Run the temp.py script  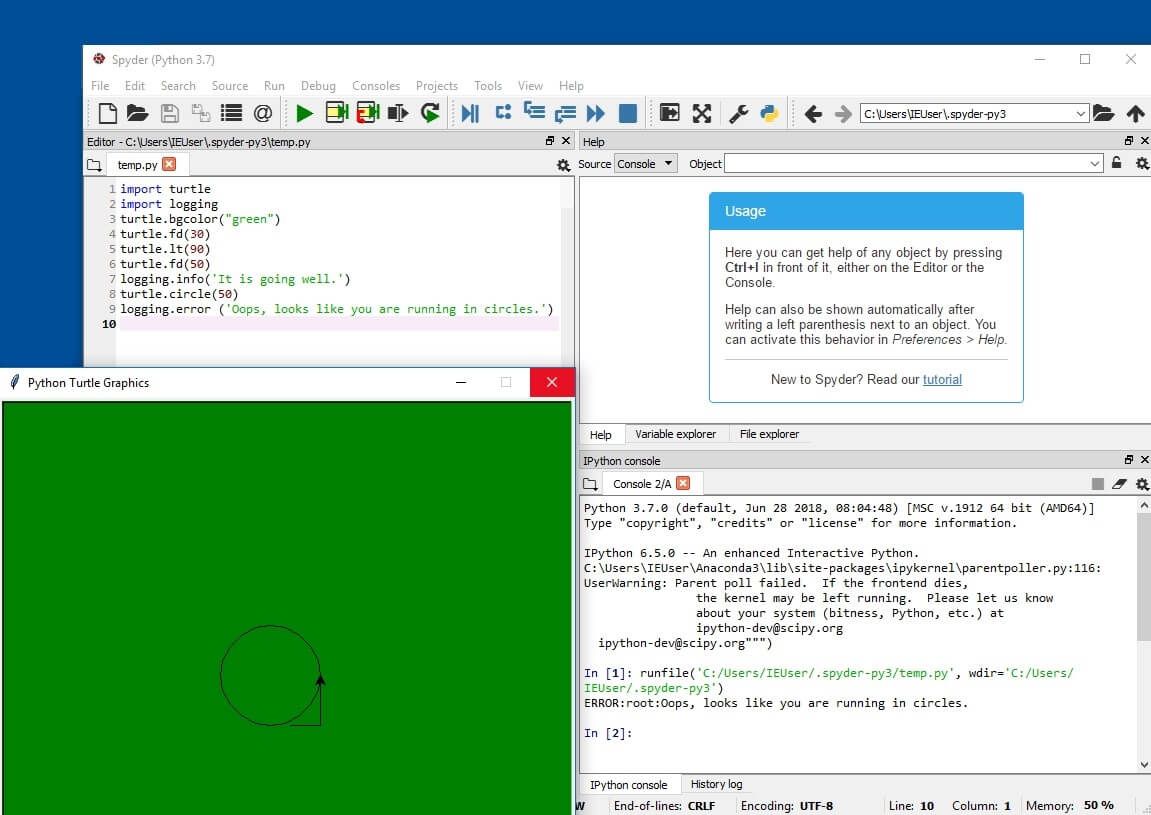pyautogui.click(x=305, y=113)
